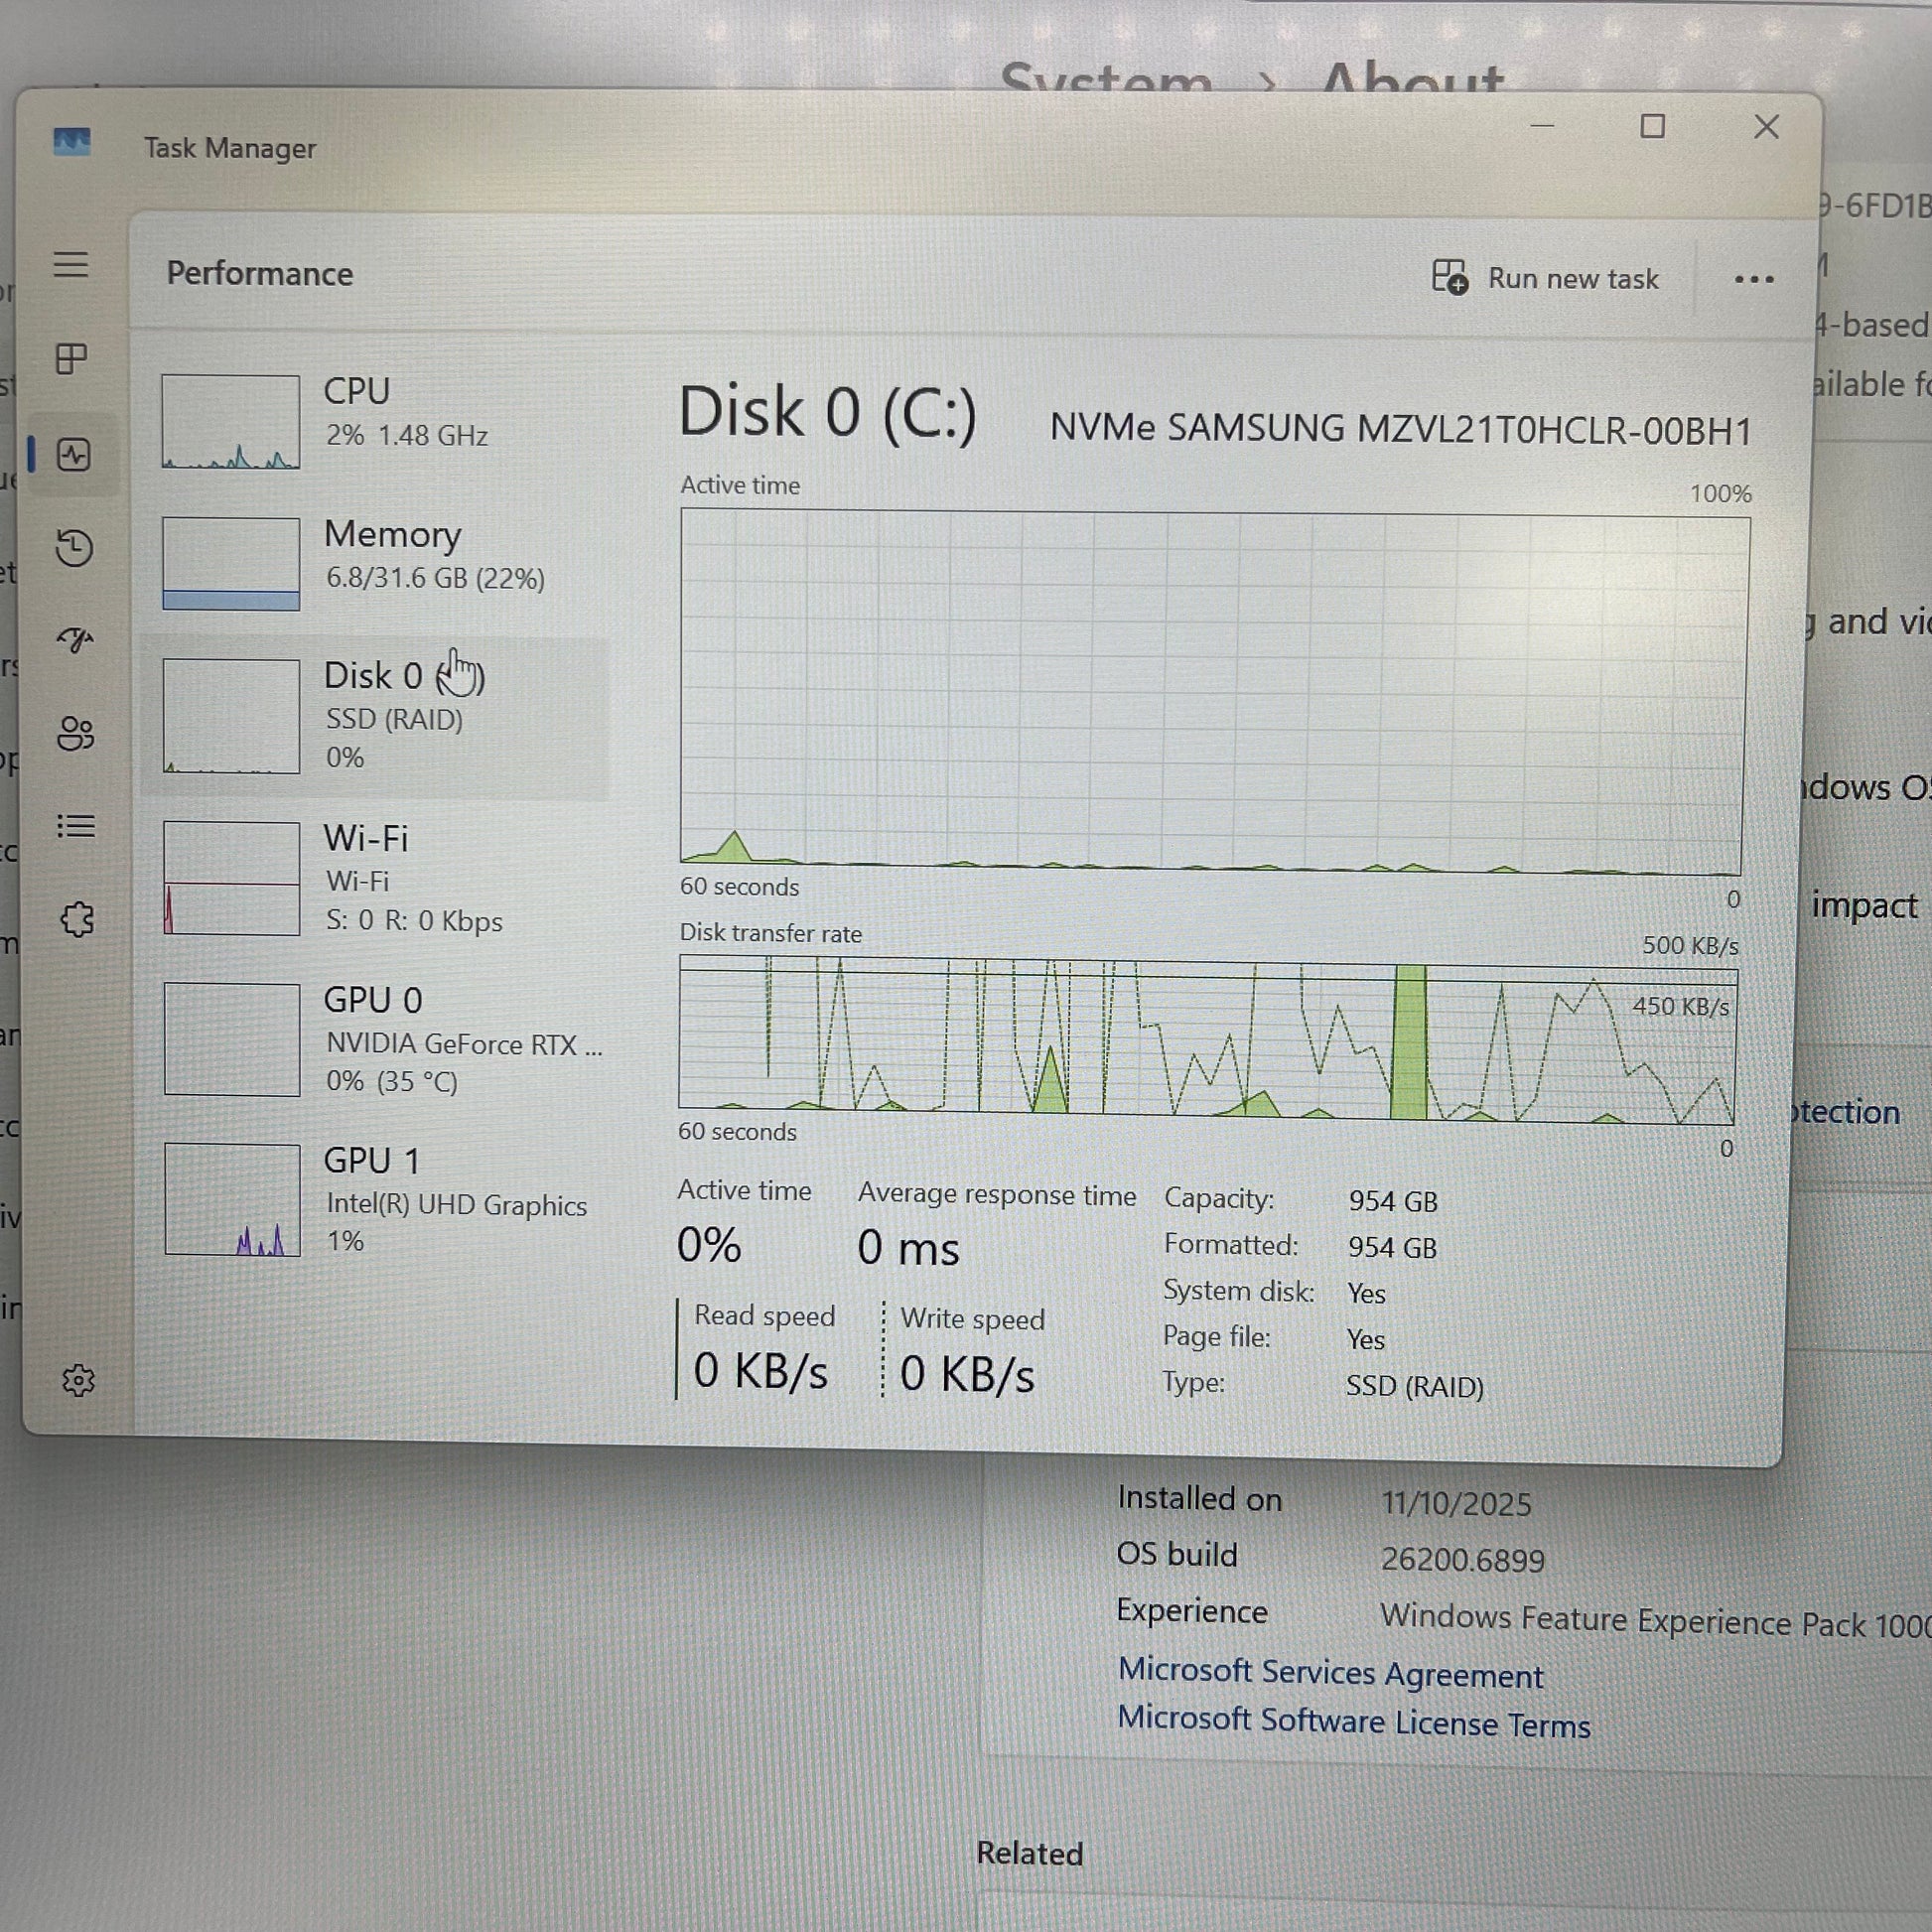The width and height of the screenshot is (1932, 1932).
Task: Open the hamburger navigation menu
Action: click(71, 265)
